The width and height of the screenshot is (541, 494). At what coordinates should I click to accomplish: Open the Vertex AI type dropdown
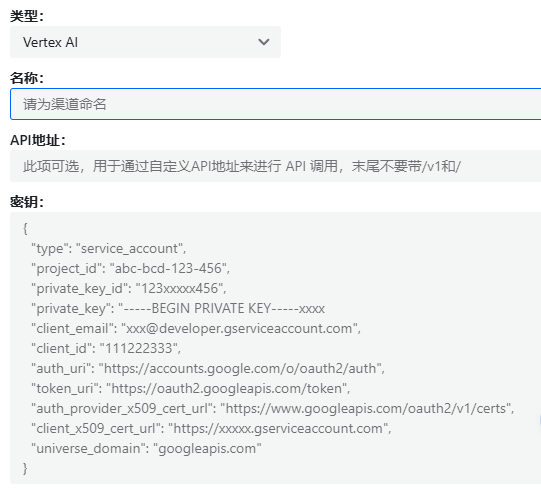pos(145,42)
